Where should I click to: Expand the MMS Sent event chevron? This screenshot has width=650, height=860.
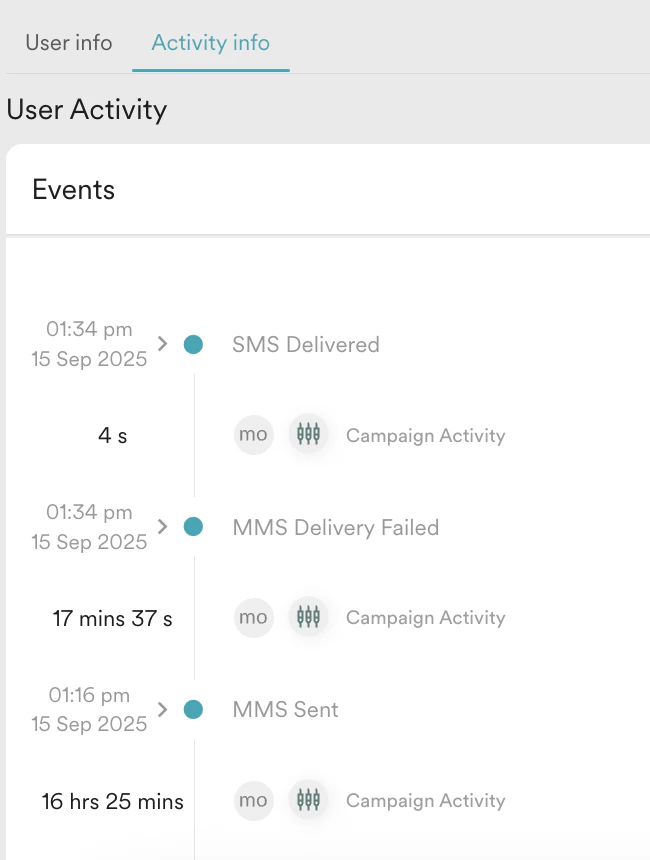161,710
